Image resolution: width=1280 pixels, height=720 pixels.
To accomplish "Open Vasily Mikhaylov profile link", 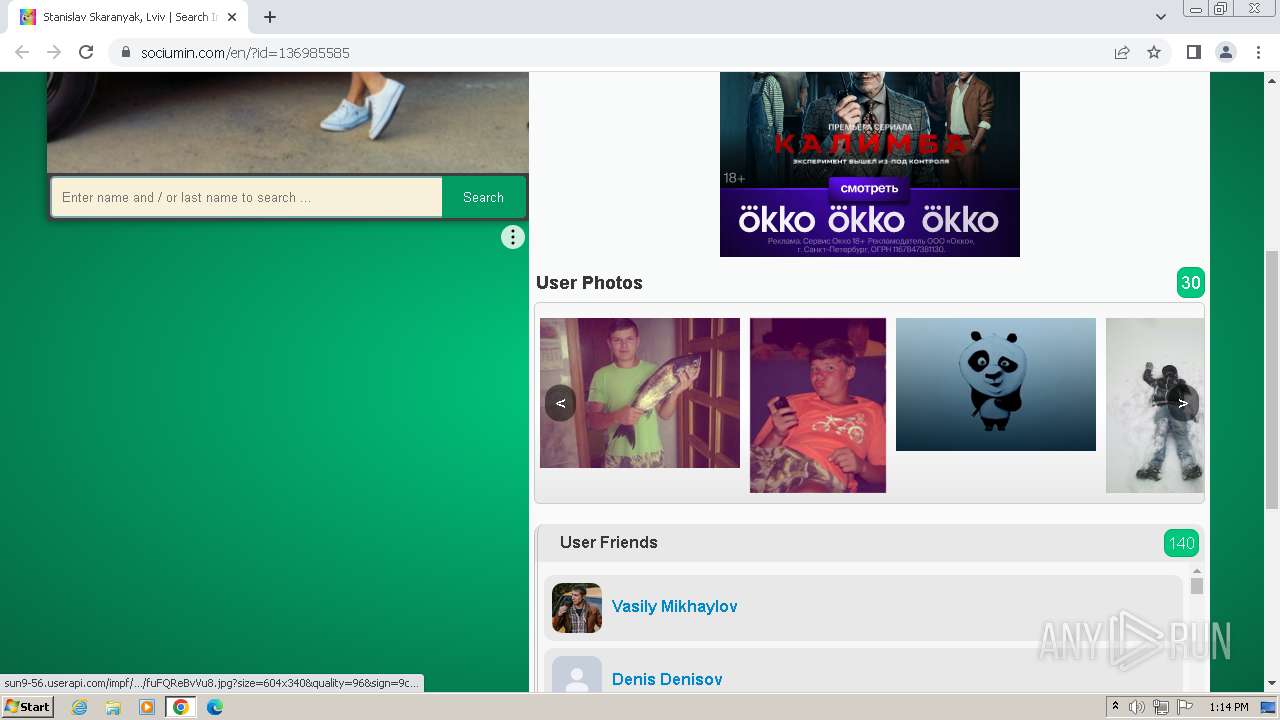I will click(x=674, y=606).
